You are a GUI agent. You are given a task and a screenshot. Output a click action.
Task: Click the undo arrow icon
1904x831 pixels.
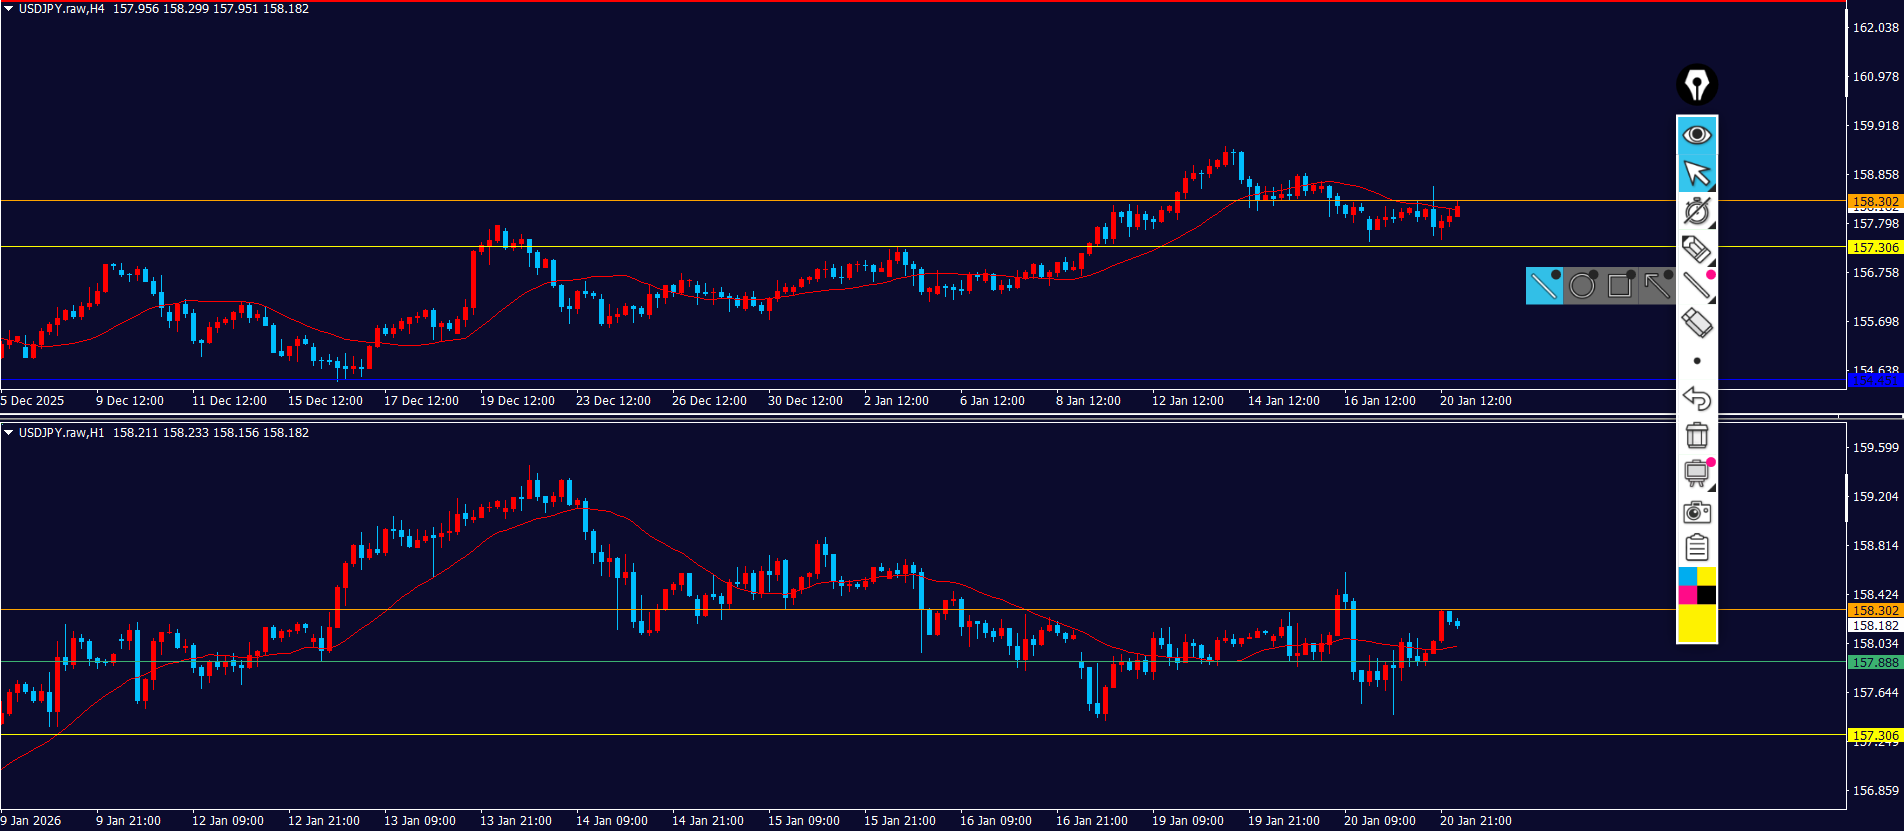[1697, 398]
